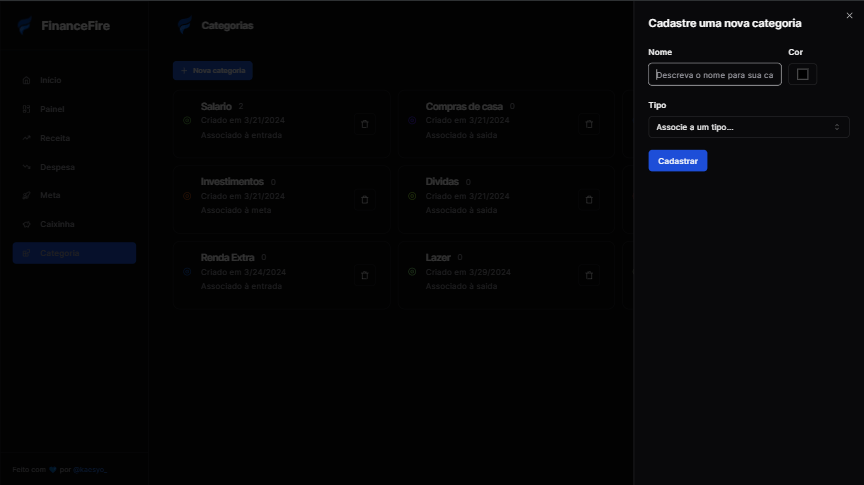The height and width of the screenshot is (485, 864).
Task: Open Caixinha from the sidebar
Action: click(57, 225)
